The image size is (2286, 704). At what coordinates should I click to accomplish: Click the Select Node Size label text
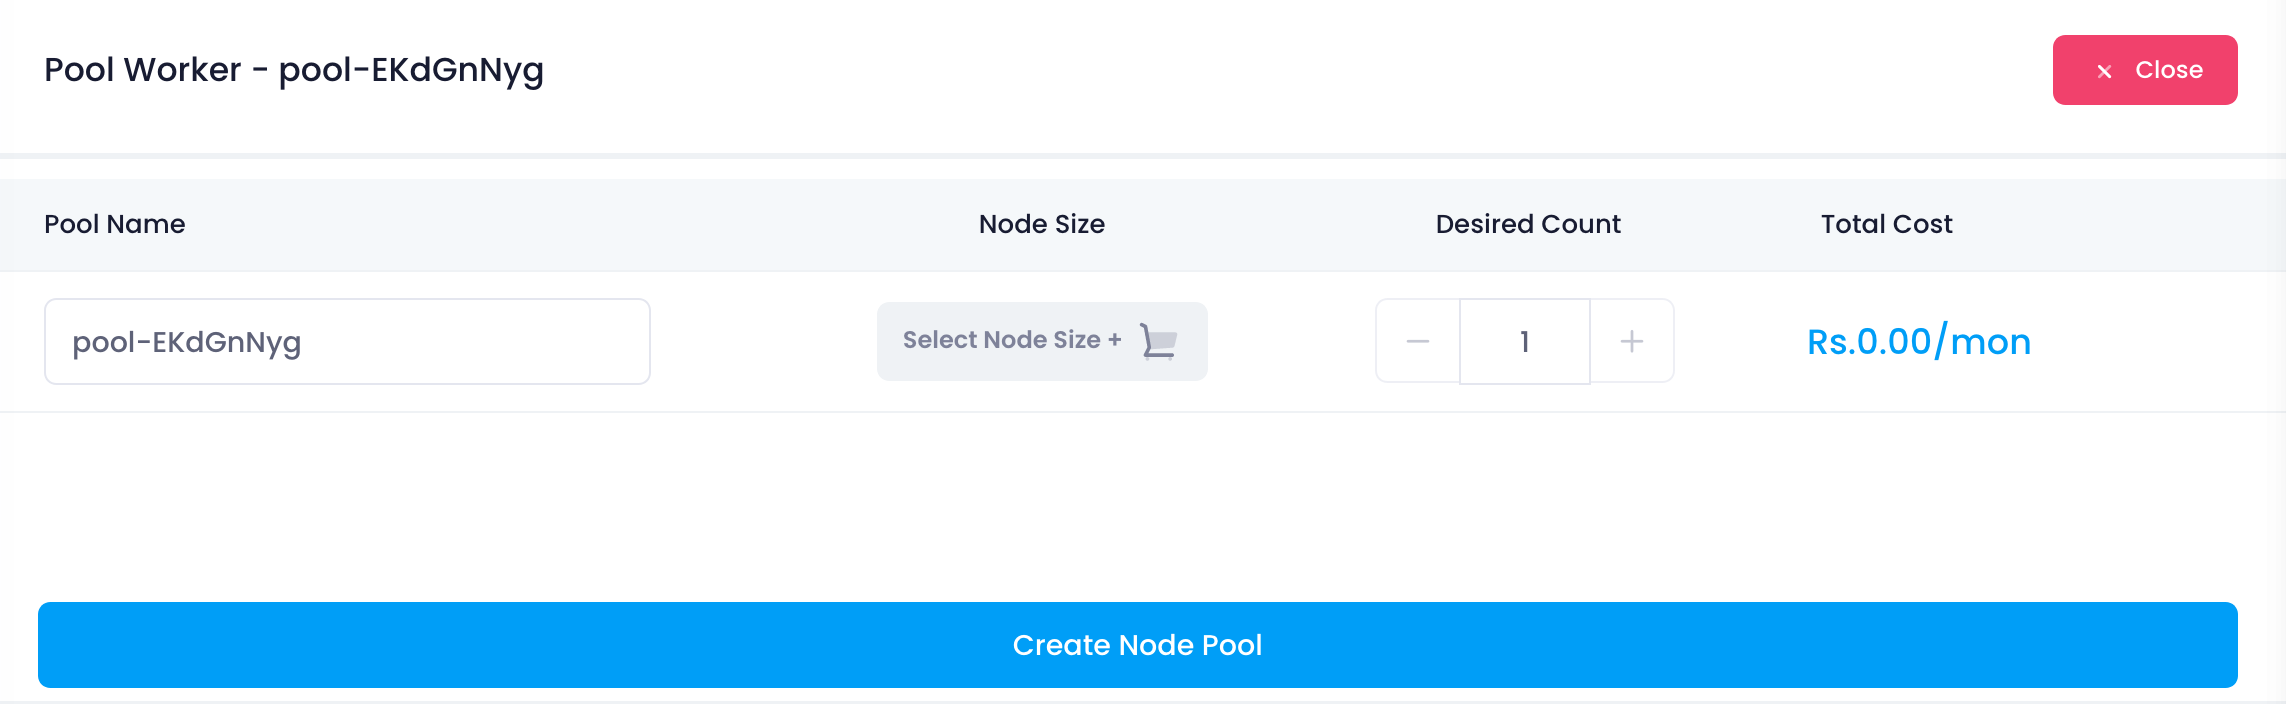[x=1001, y=340]
